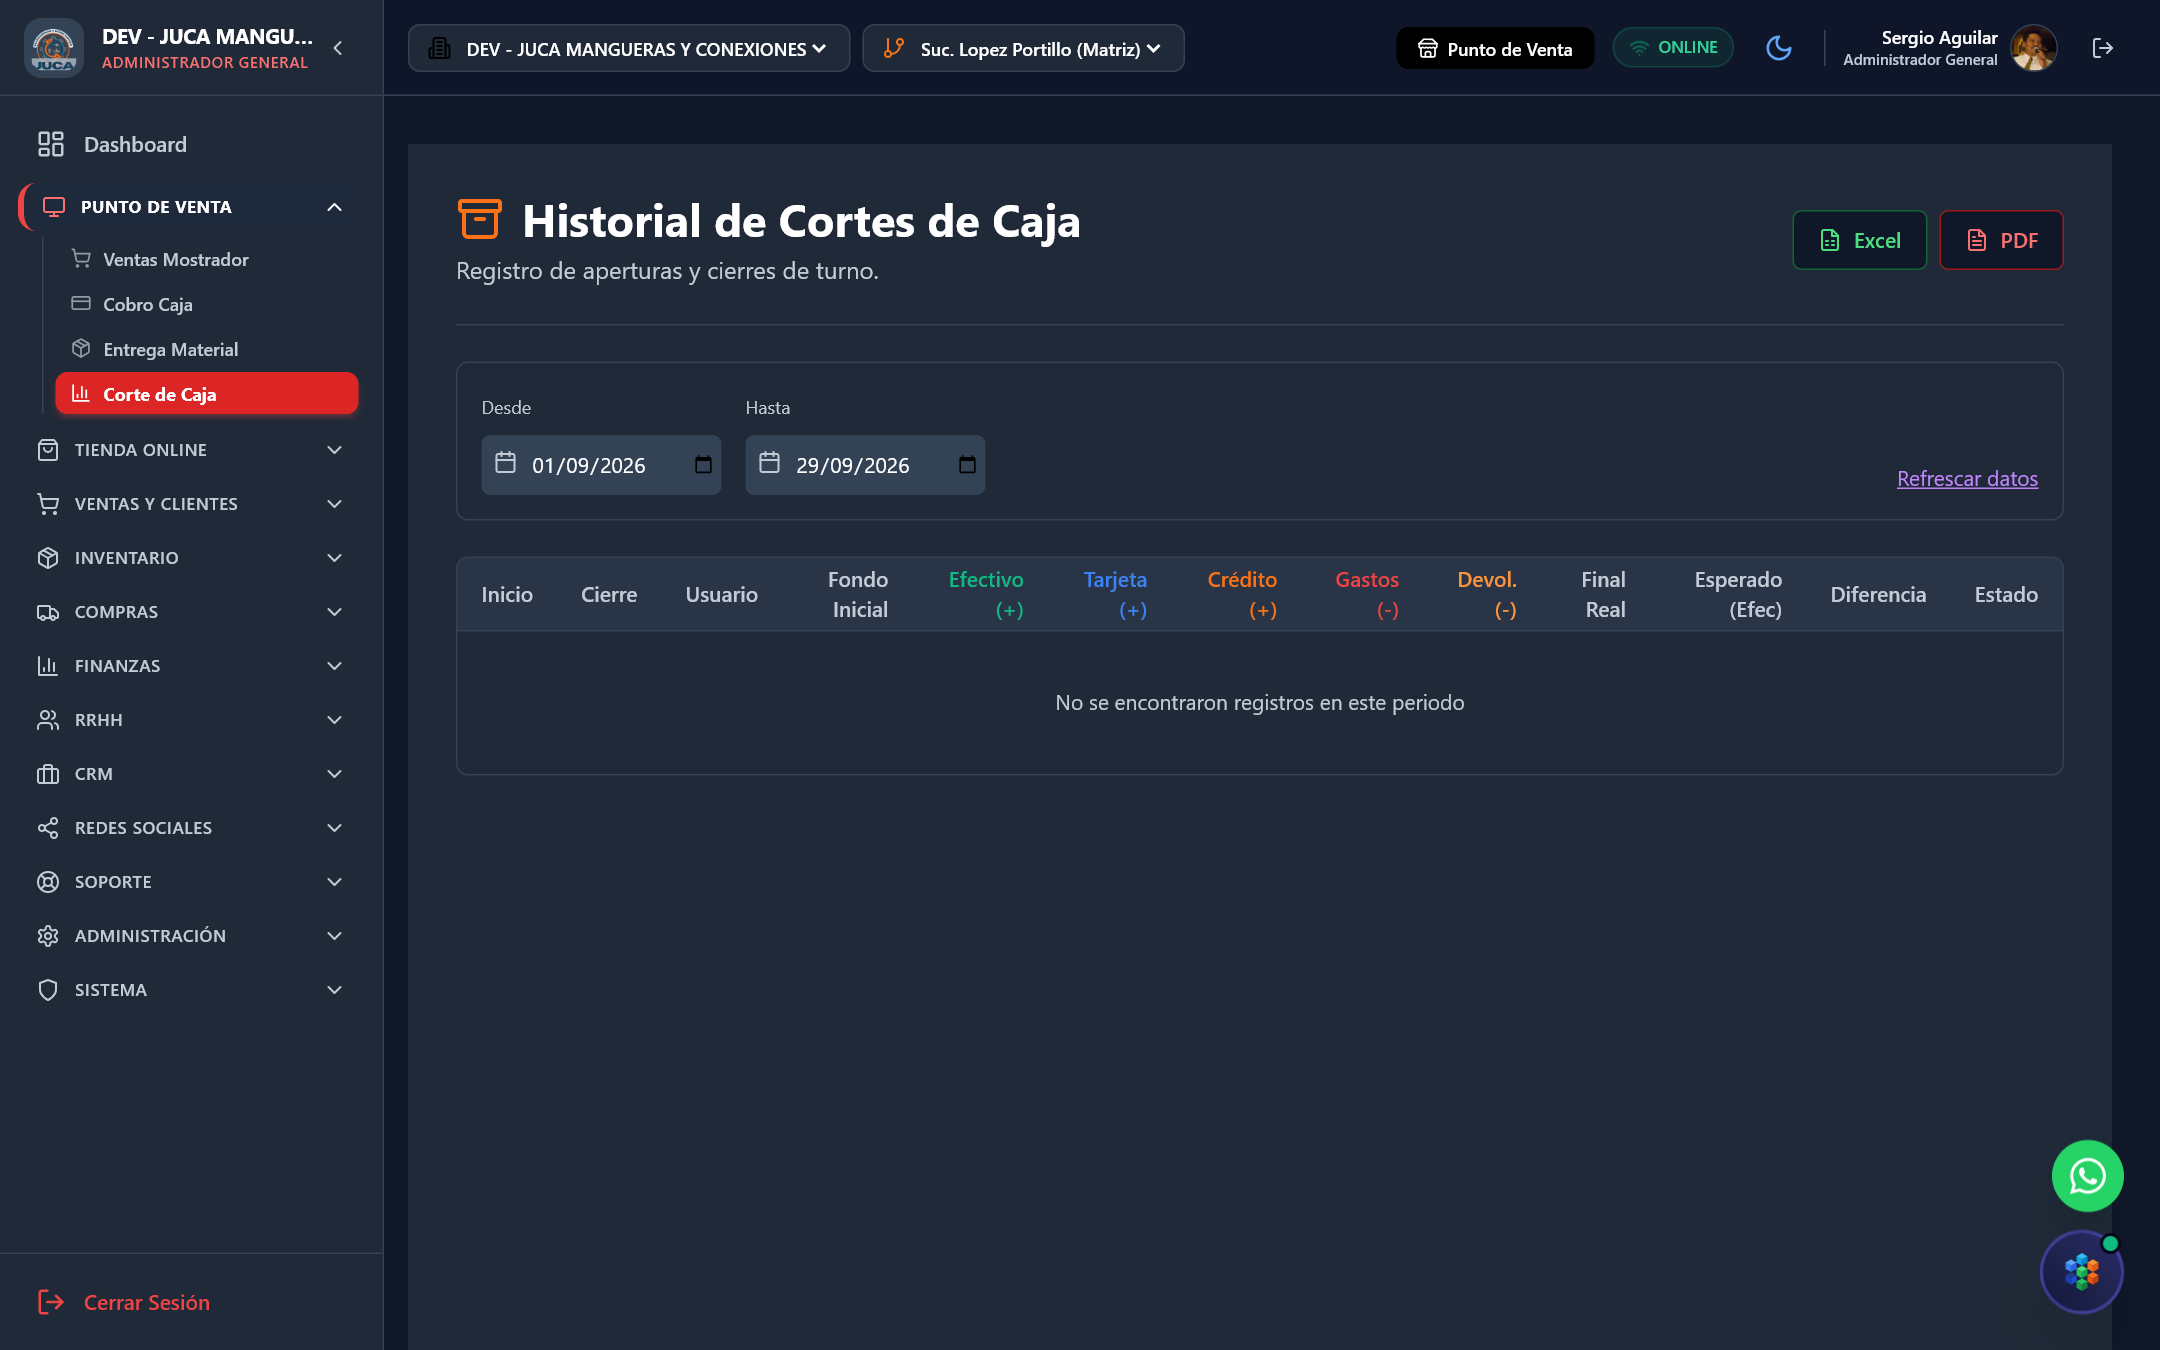Expand the SISTEMA section
The height and width of the screenshot is (1350, 2160).
point(190,990)
